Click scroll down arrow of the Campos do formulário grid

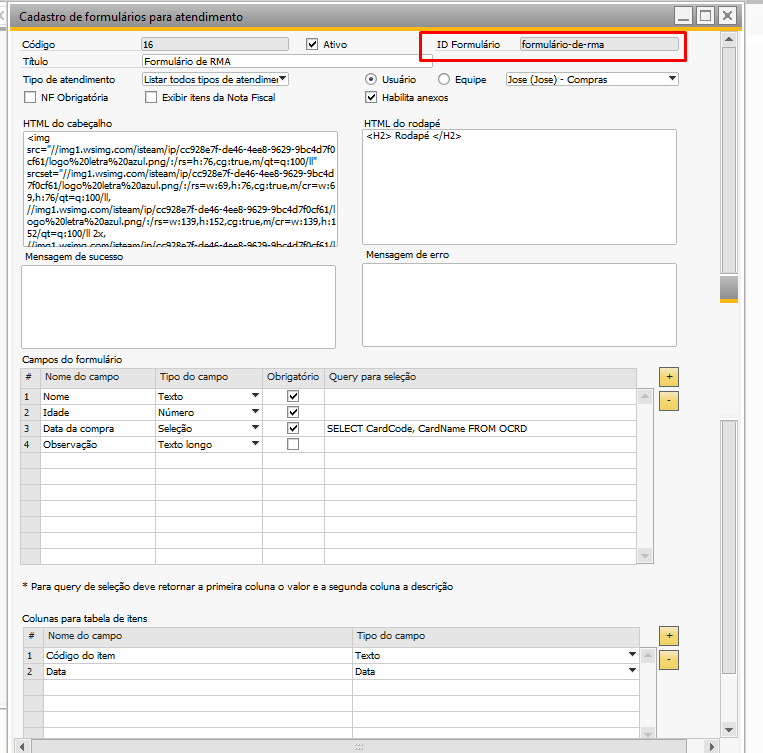(x=645, y=555)
